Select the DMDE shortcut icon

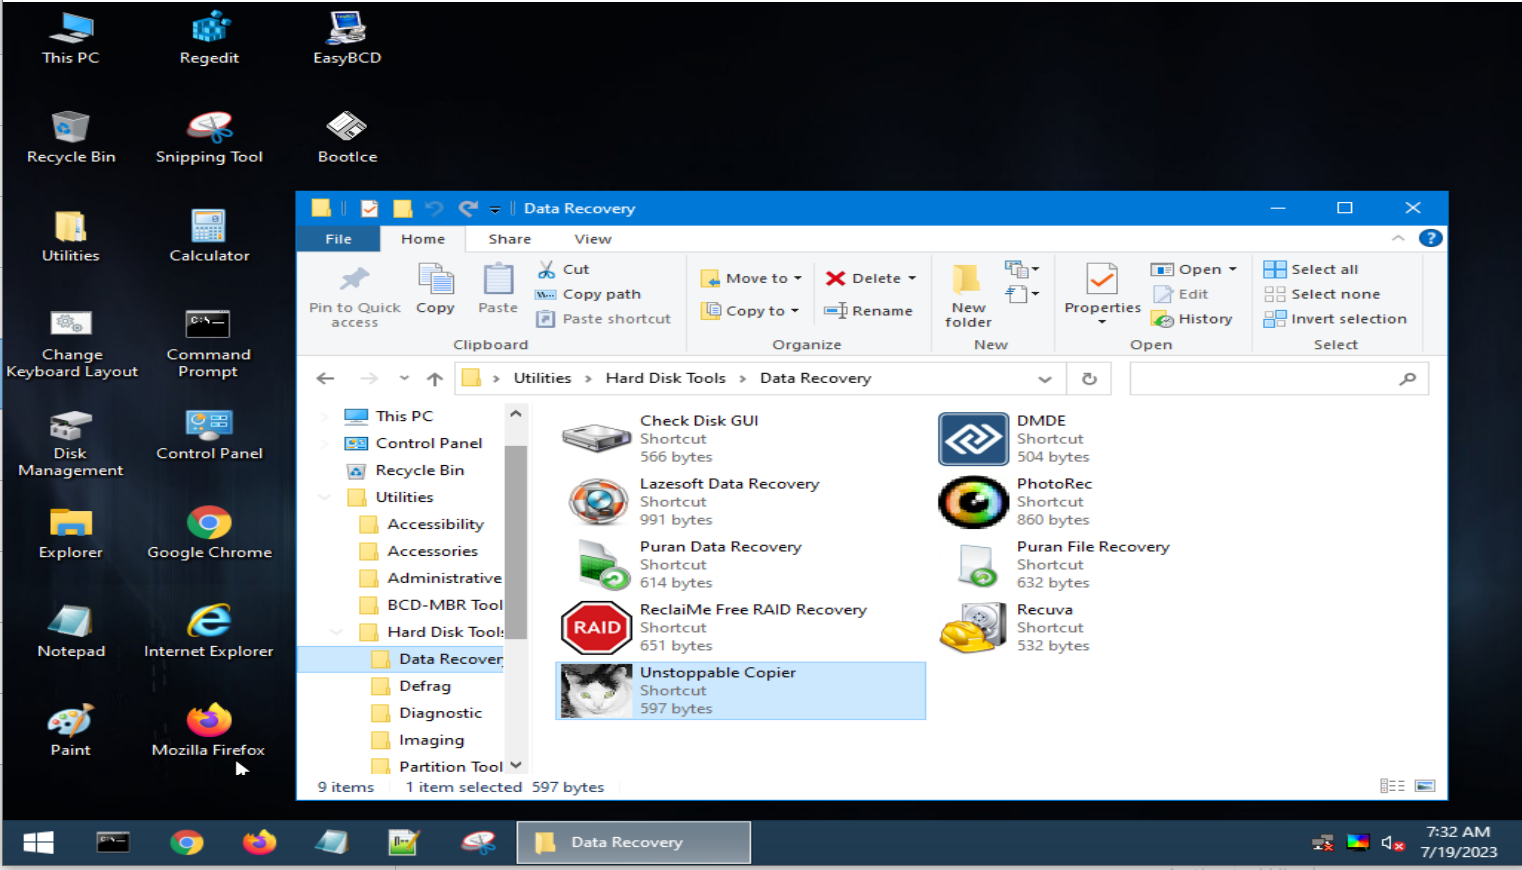(973, 439)
